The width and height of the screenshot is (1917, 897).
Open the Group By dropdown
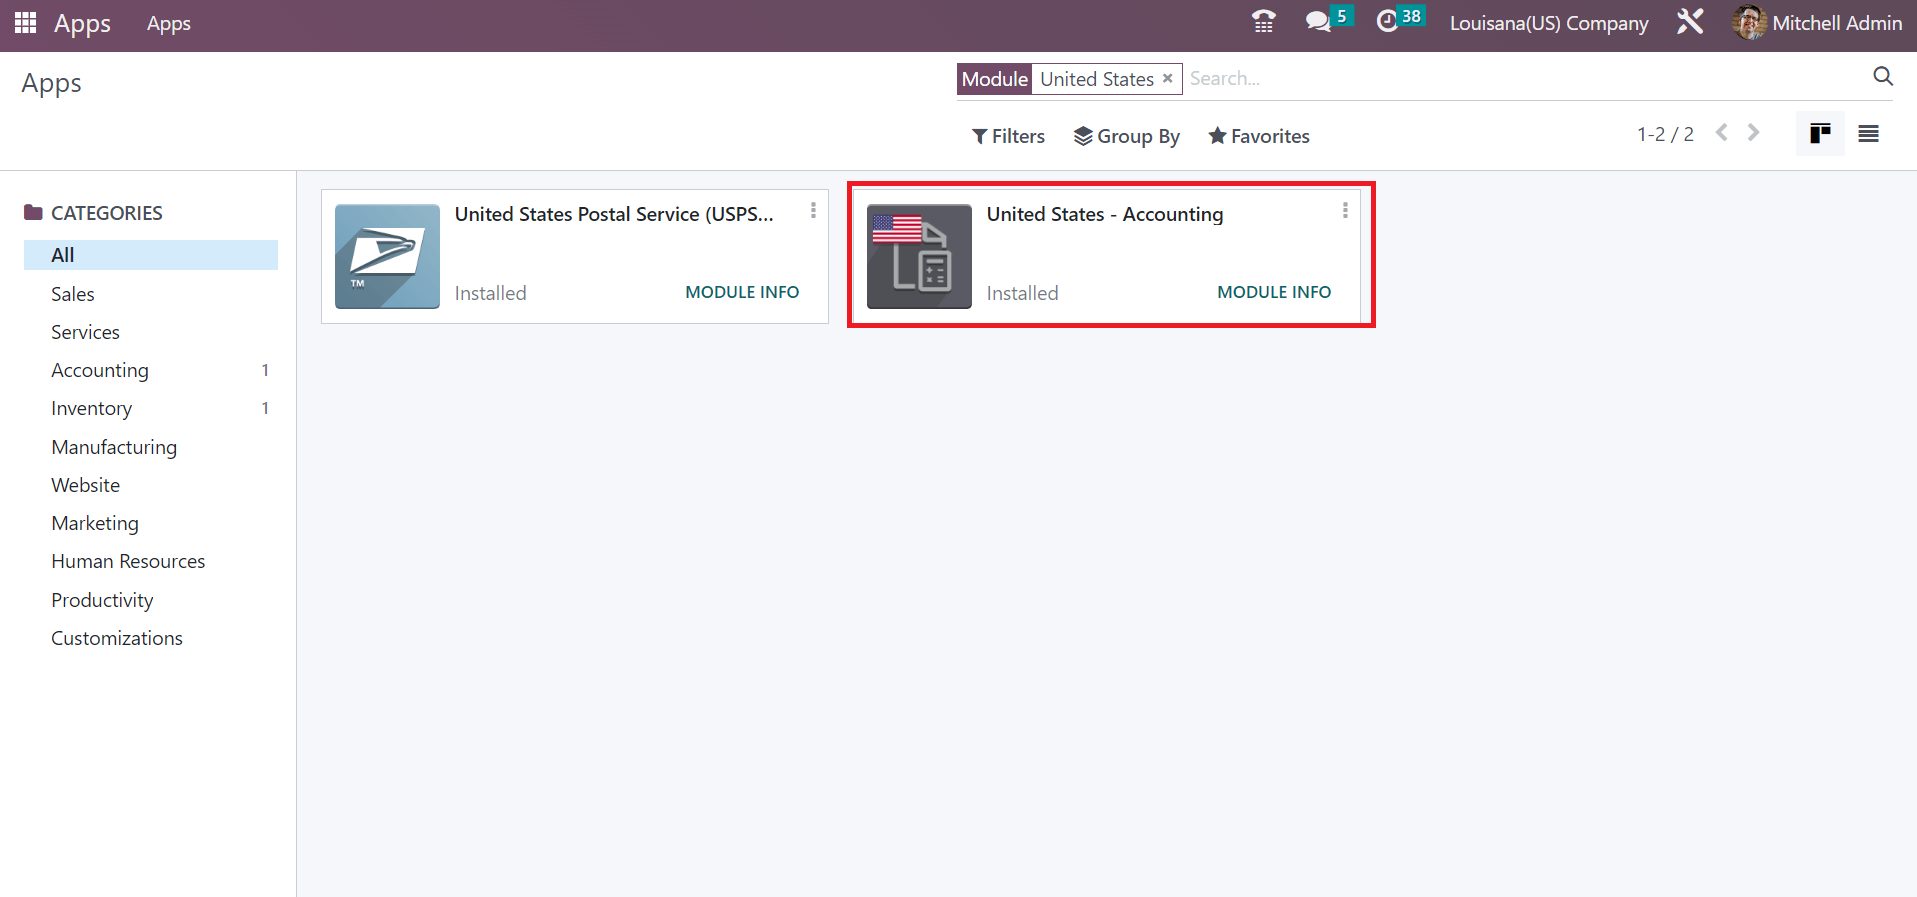pos(1127,136)
